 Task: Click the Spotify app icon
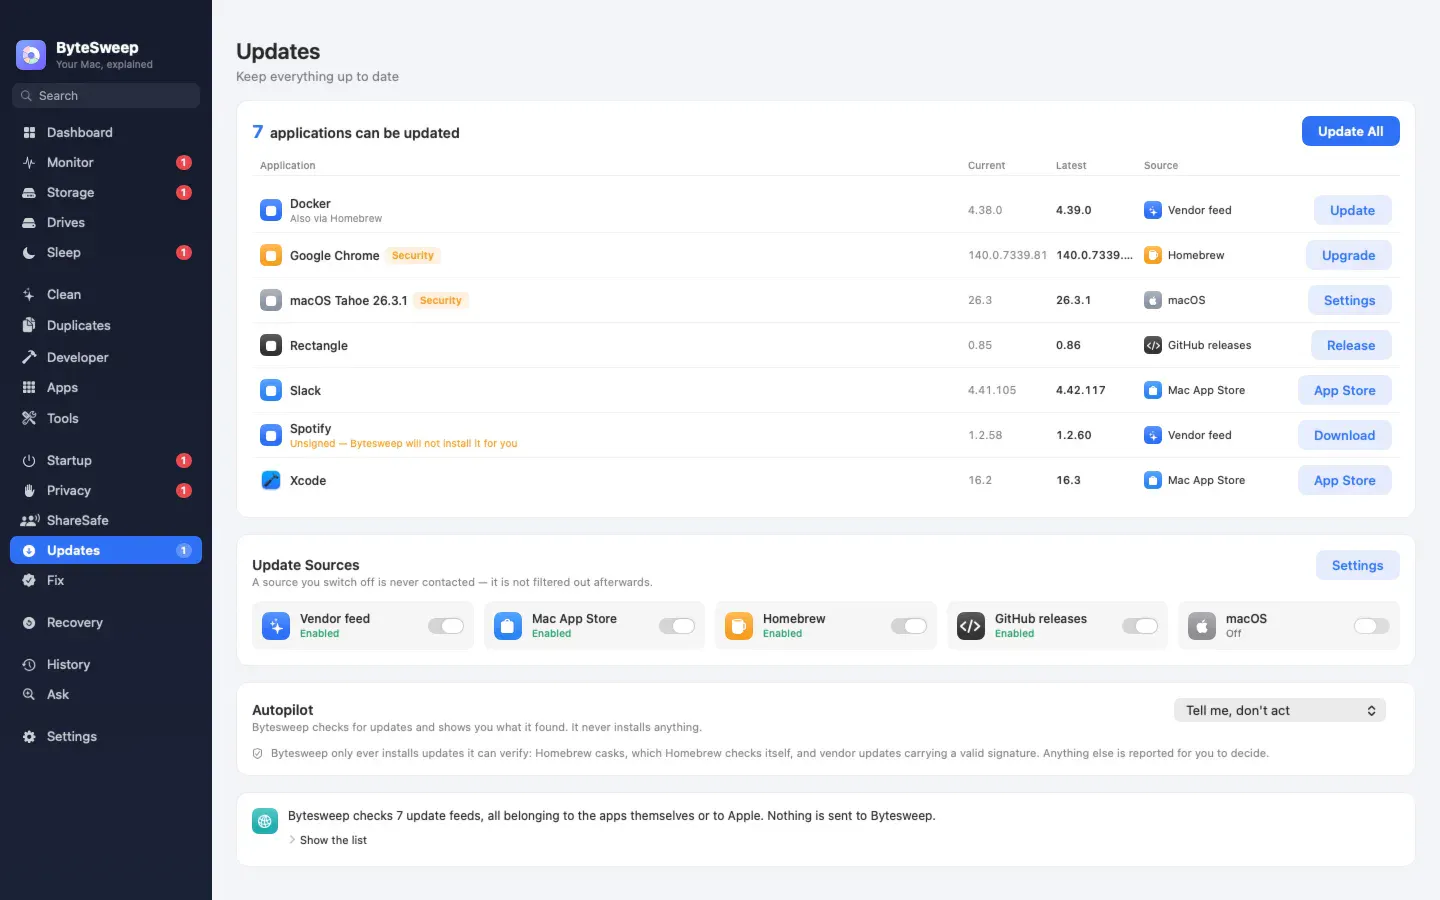click(x=271, y=435)
